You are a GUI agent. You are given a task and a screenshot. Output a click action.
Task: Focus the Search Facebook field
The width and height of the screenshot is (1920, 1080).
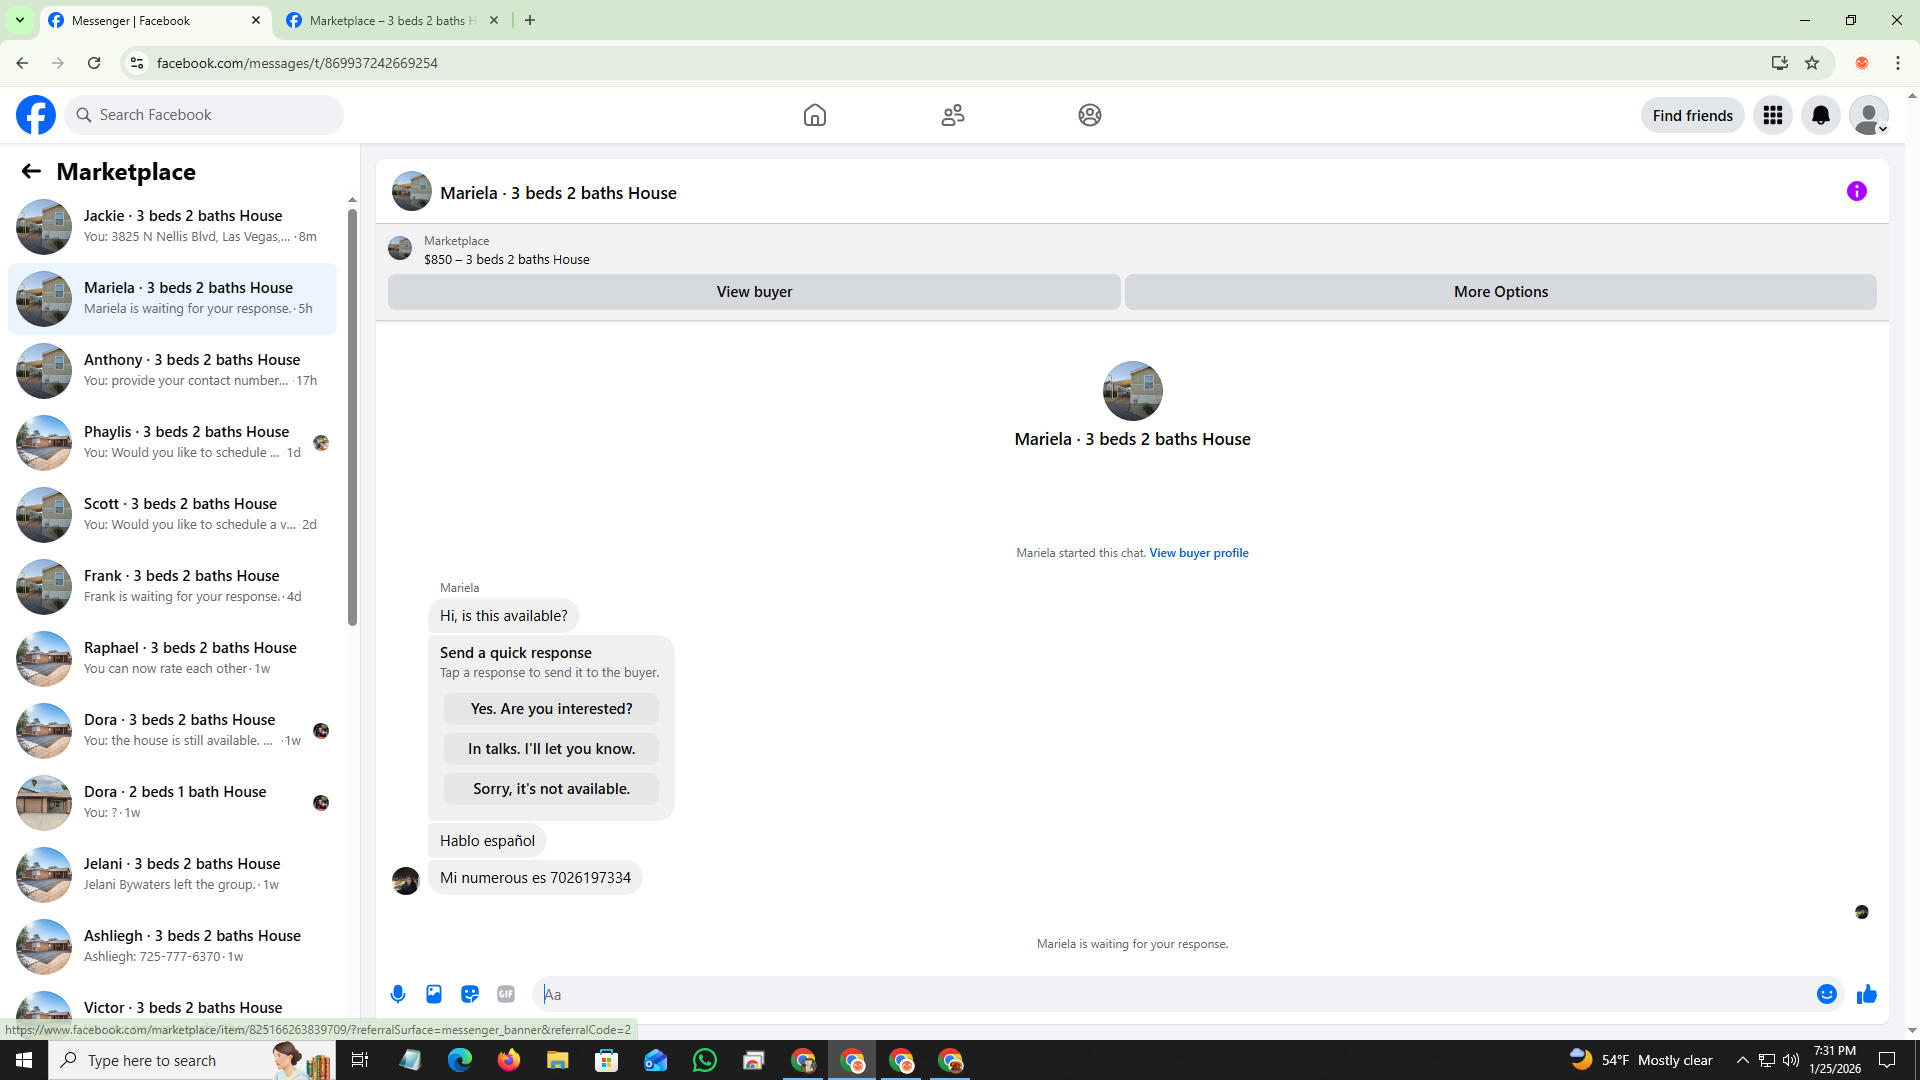pyautogui.click(x=204, y=115)
